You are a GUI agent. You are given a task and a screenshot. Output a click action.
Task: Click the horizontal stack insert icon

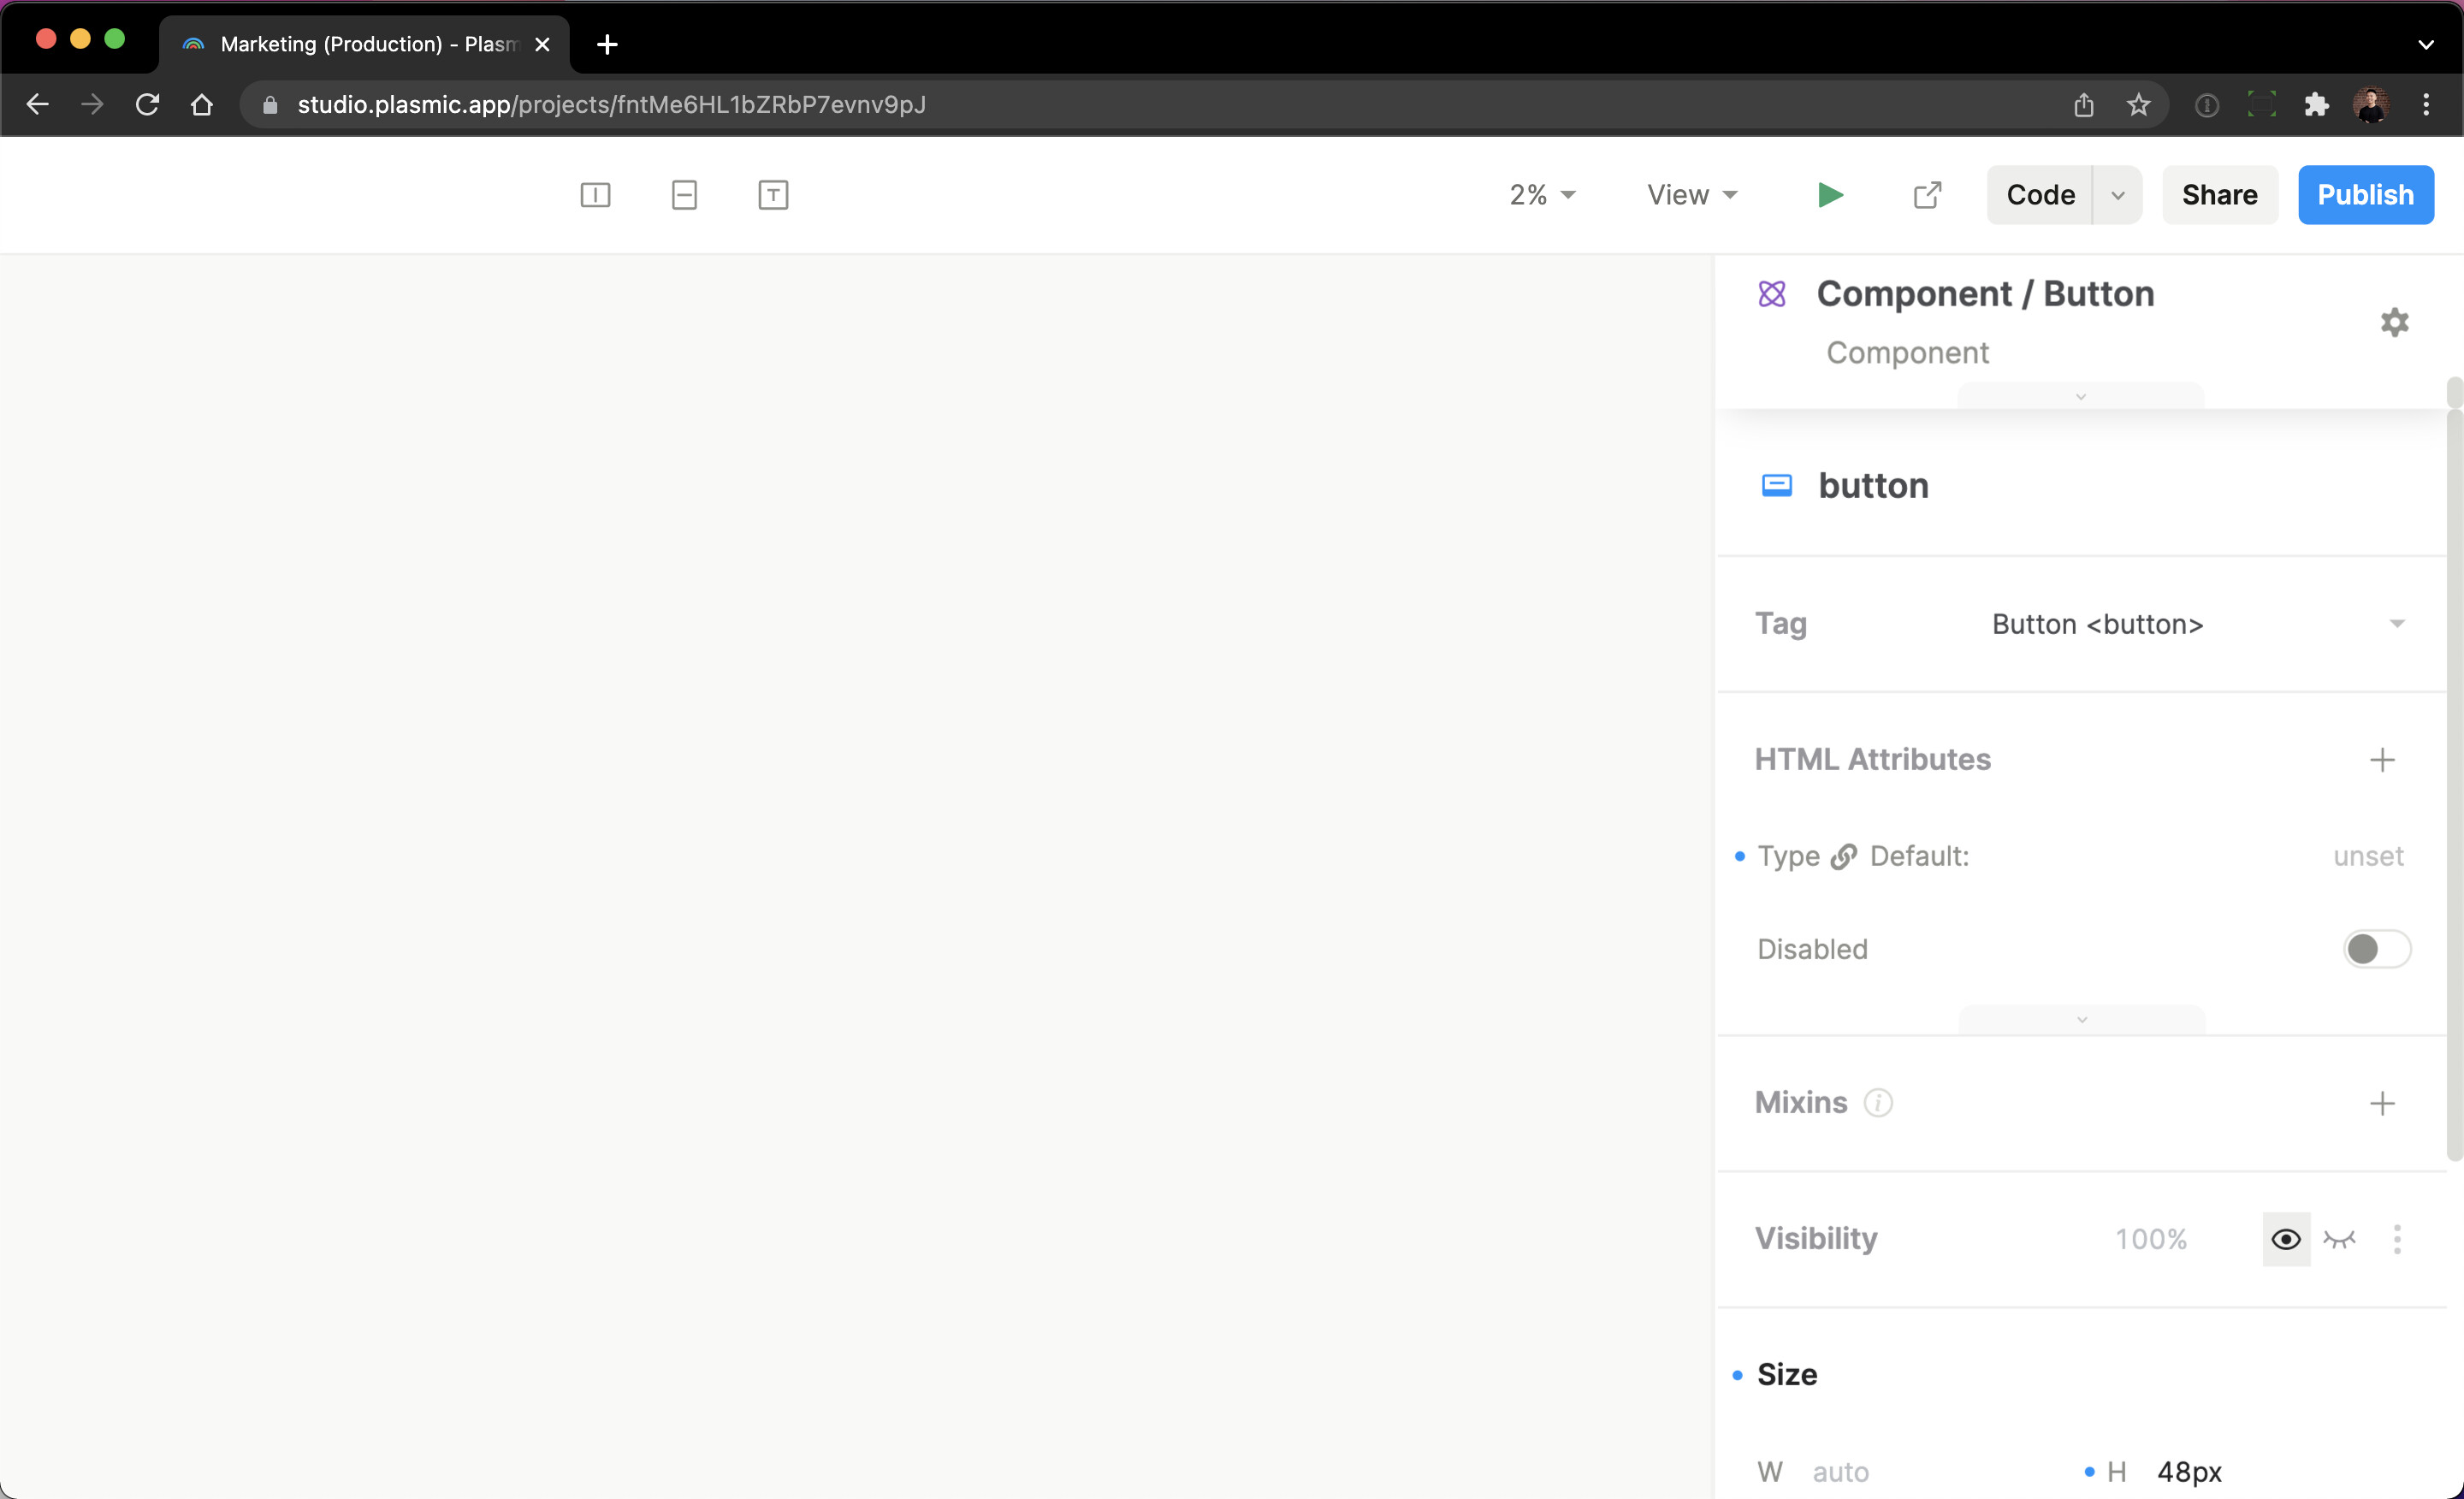pos(595,195)
